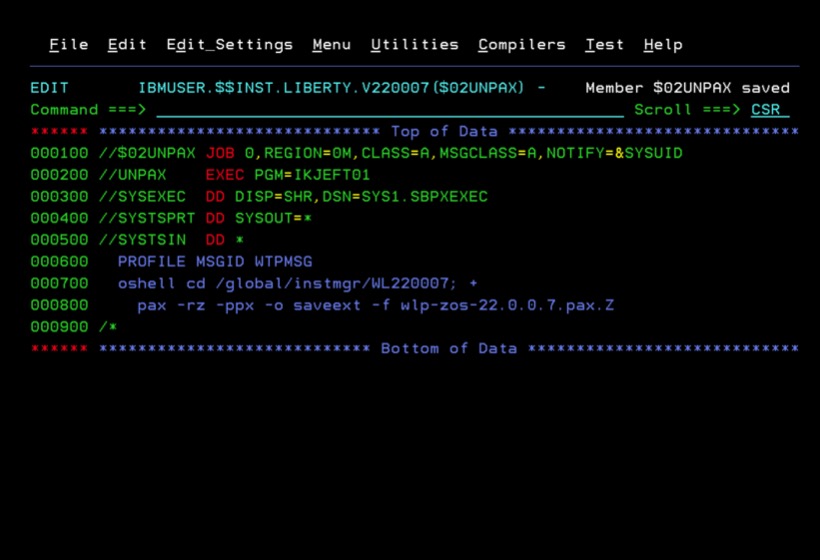This screenshot has width=820, height=560.
Task: Click line number 000700
Action: point(59,283)
